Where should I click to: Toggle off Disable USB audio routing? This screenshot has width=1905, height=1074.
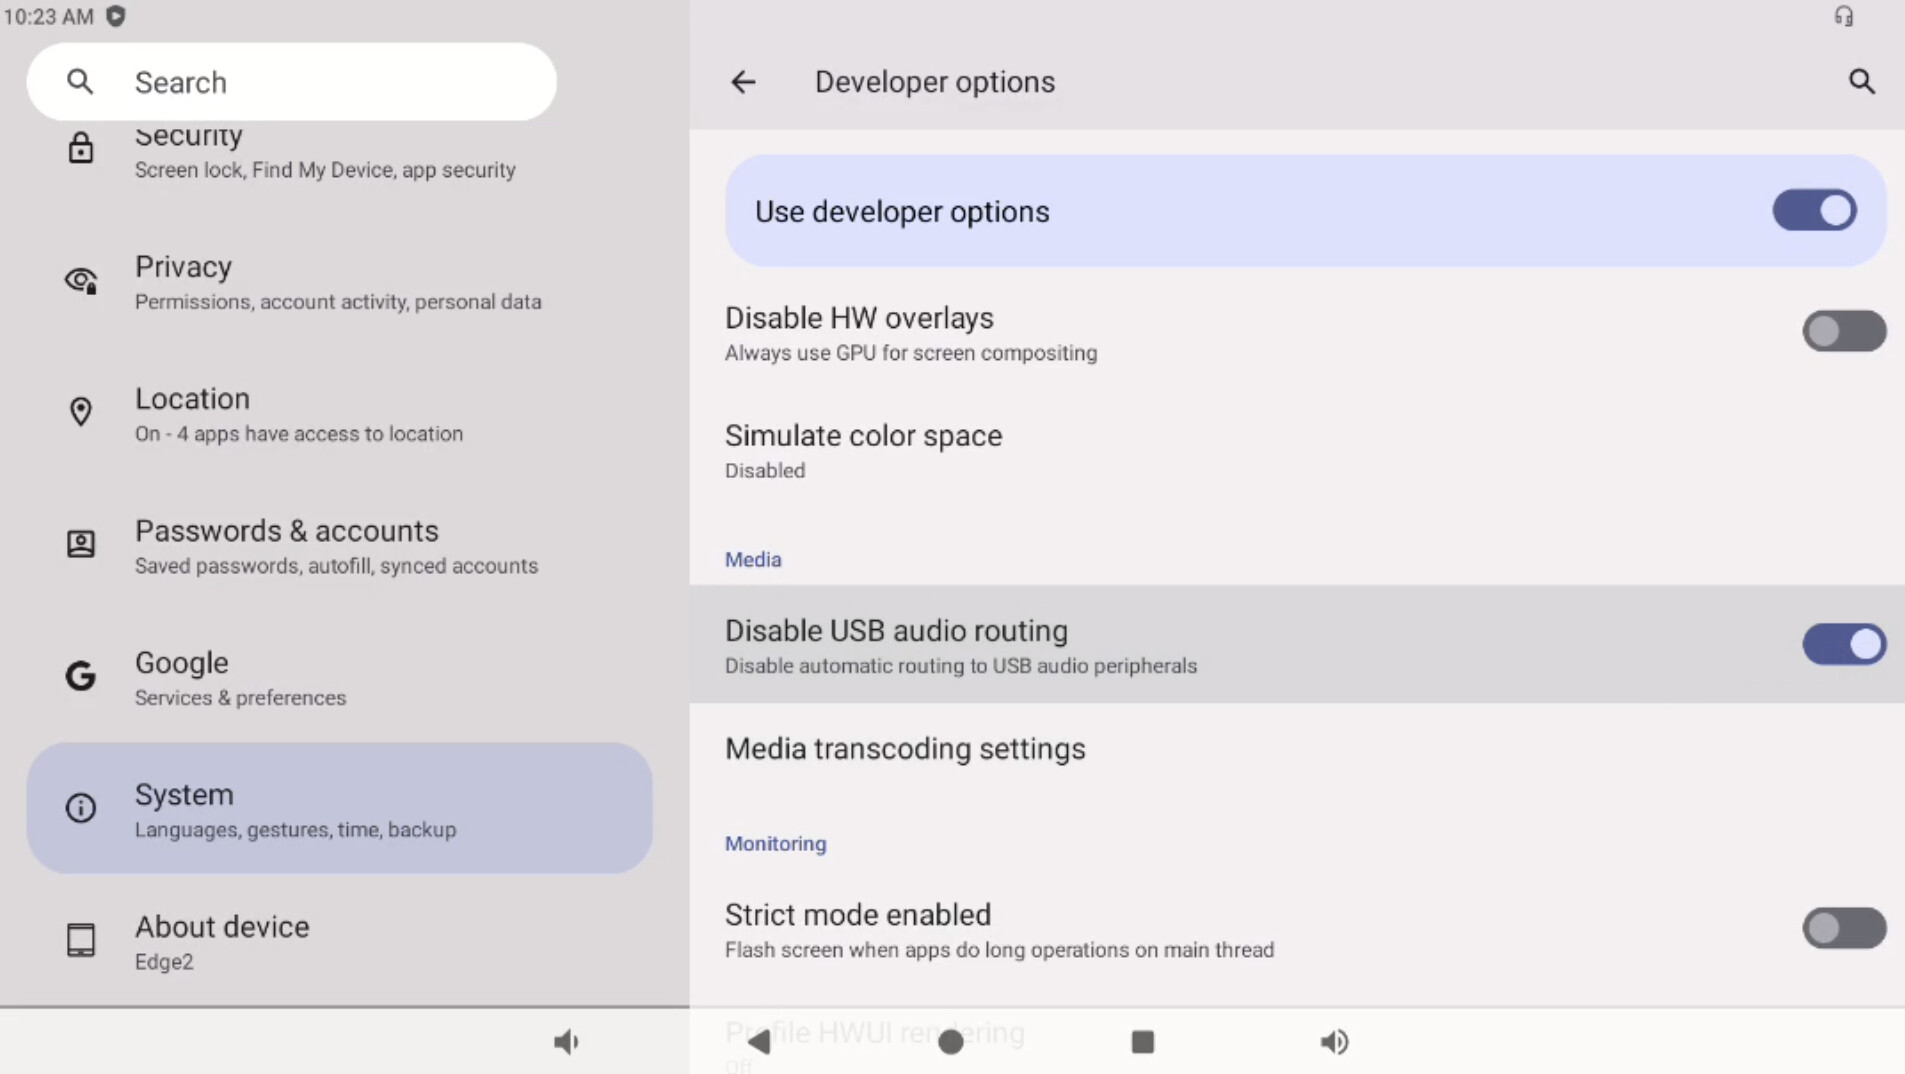pyautogui.click(x=1843, y=645)
